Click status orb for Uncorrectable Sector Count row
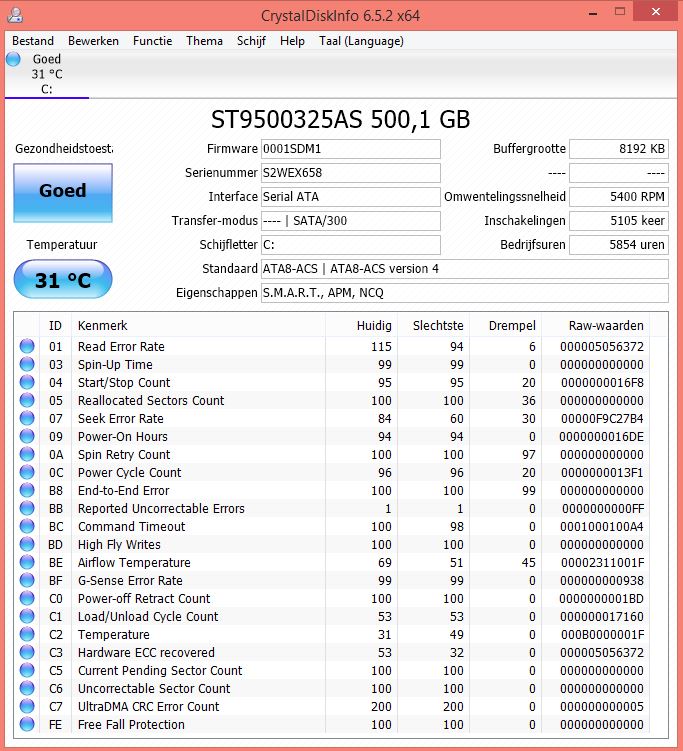 pyautogui.click(x=27, y=688)
